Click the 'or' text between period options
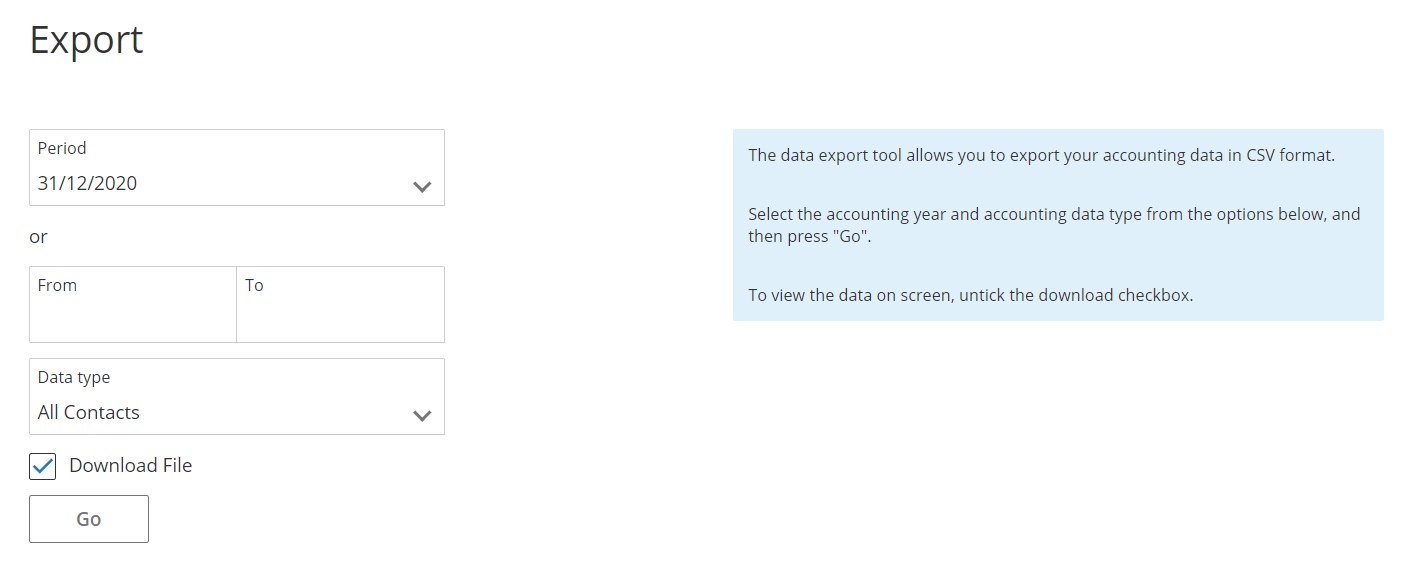The width and height of the screenshot is (1421, 574). click(x=38, y=237)
